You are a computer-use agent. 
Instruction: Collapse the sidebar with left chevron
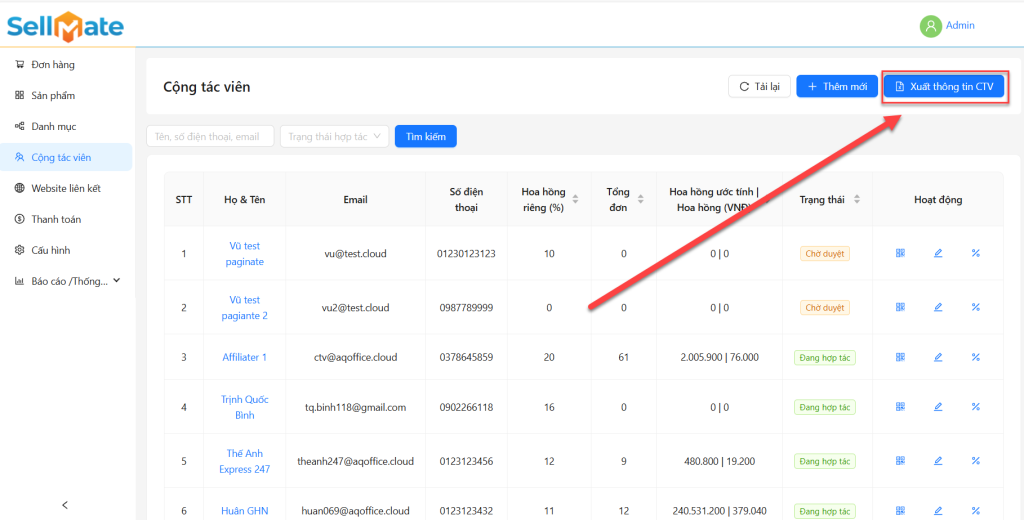65,505
